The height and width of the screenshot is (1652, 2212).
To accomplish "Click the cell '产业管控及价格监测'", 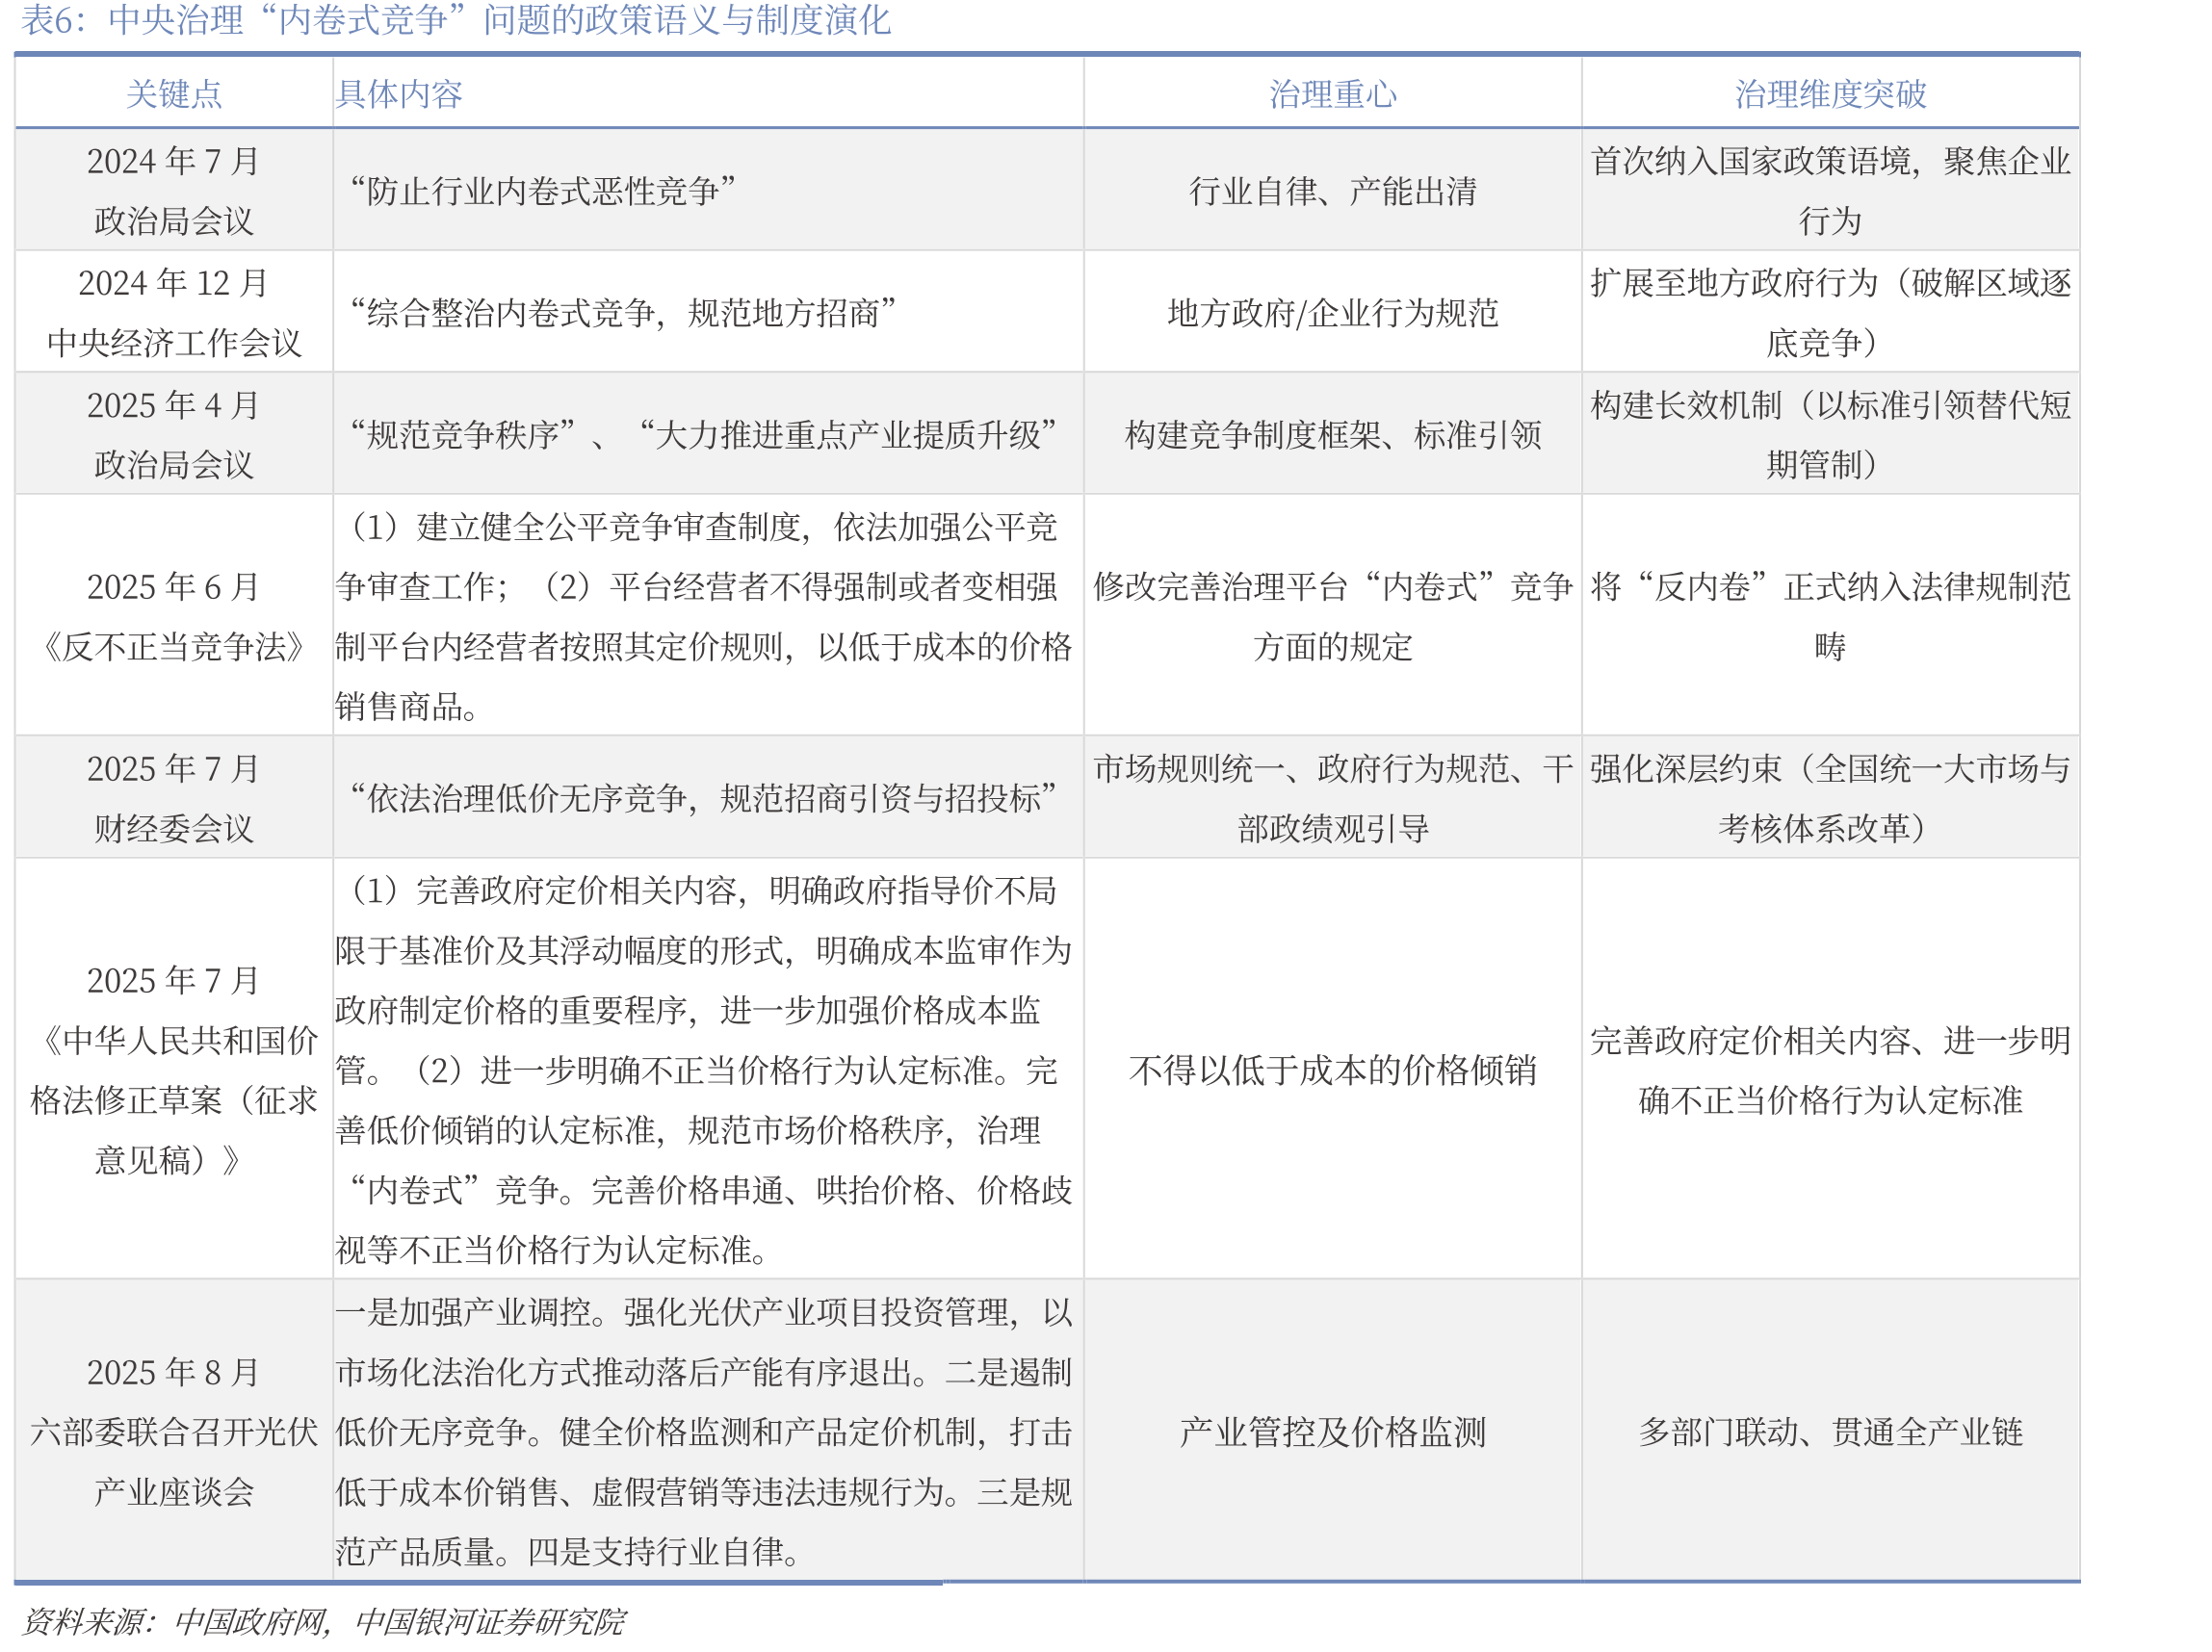I will (x=1332, y=1431).
